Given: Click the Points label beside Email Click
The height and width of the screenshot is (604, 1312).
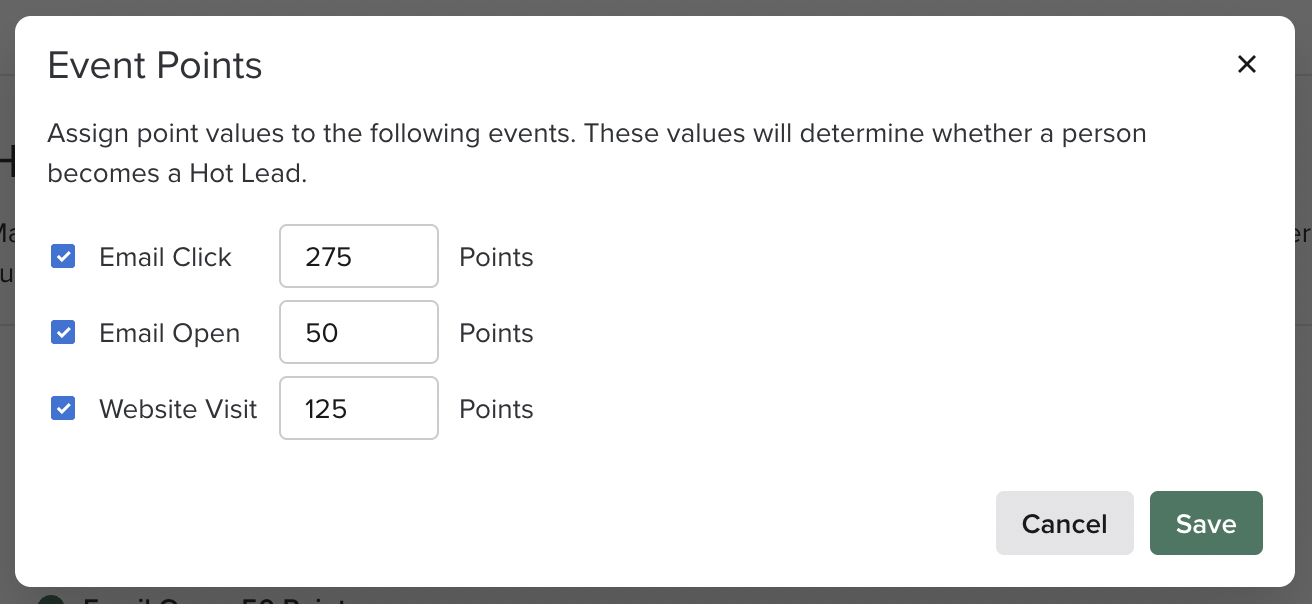Looking at the screenshot, I should pos(495,257).
